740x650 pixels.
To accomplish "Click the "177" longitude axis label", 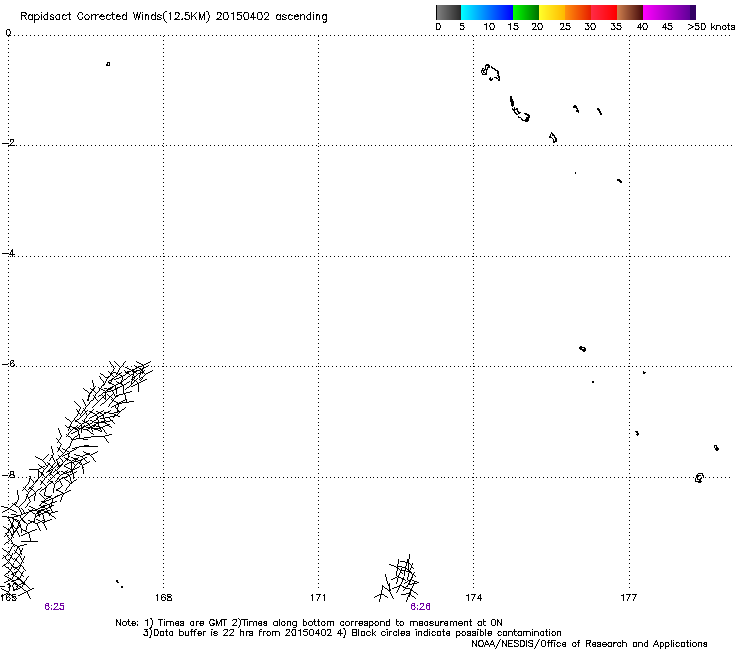I will pos(628,598).
